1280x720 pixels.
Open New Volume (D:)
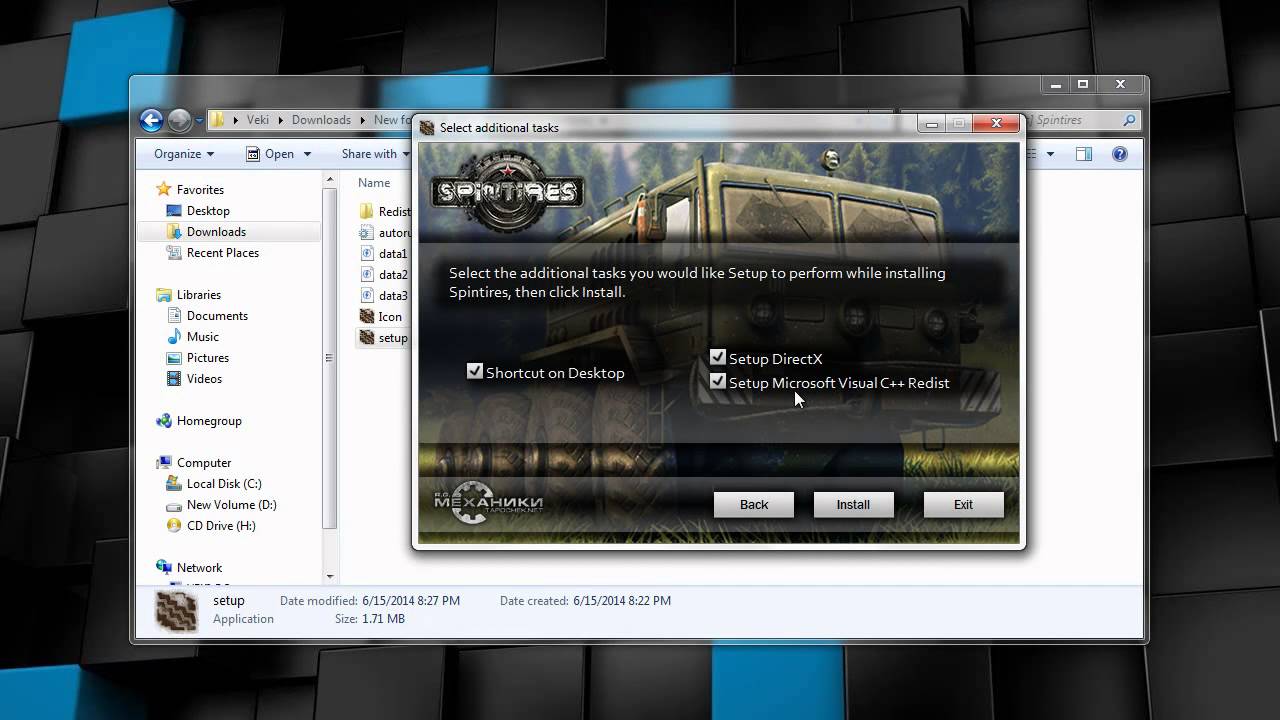[x=232, y=505]
